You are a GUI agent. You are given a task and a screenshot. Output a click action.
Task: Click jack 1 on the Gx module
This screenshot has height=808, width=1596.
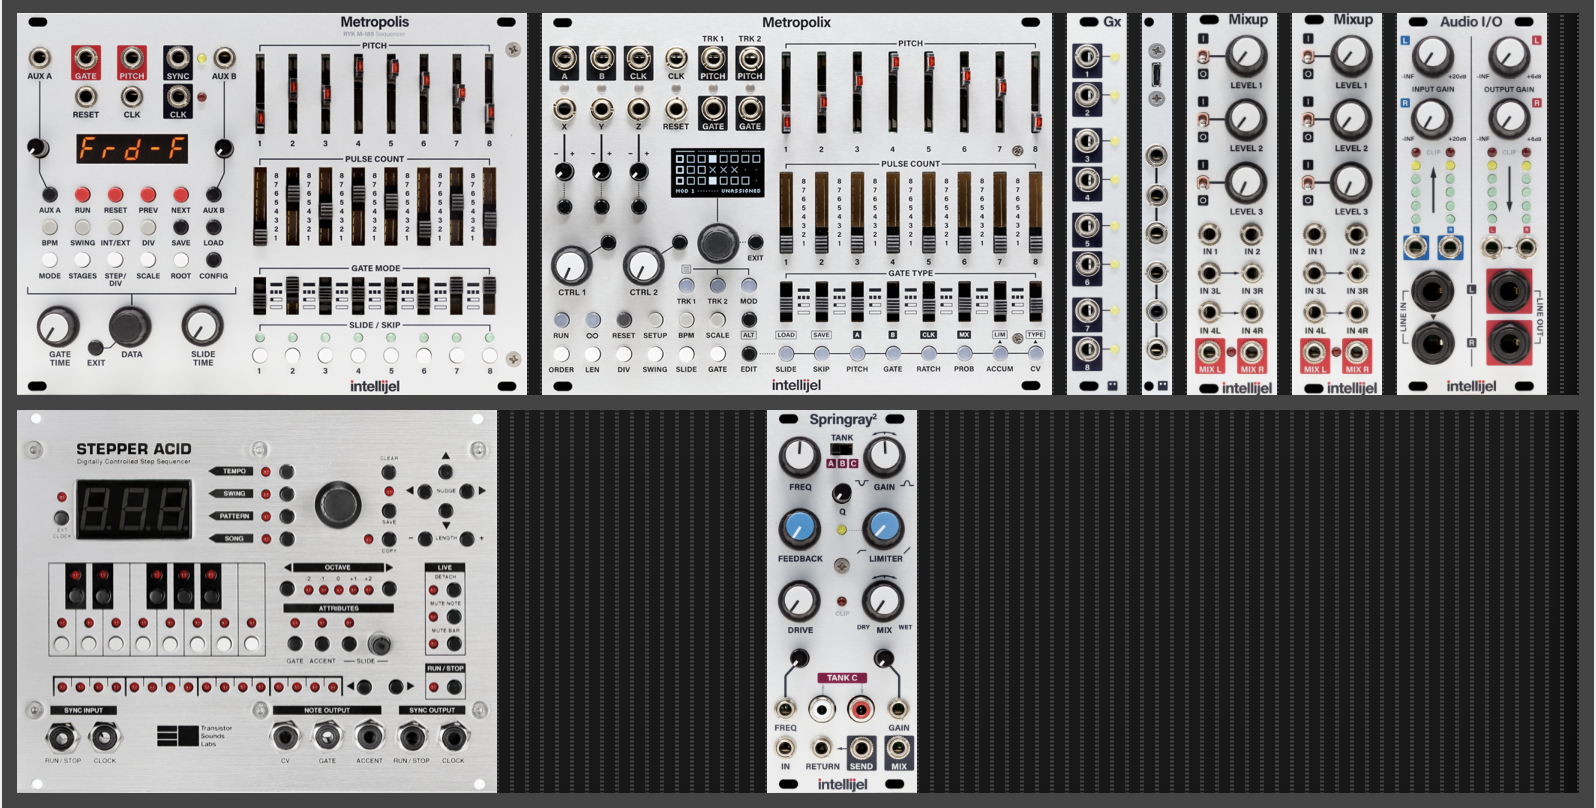(x=1087, y=58)
